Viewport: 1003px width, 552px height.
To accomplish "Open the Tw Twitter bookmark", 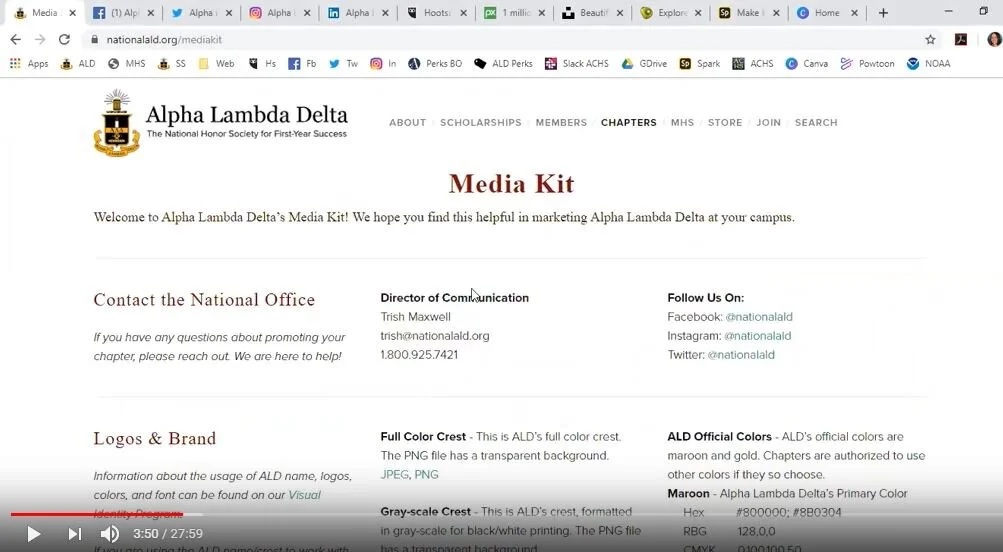I will tap(344, 63).
